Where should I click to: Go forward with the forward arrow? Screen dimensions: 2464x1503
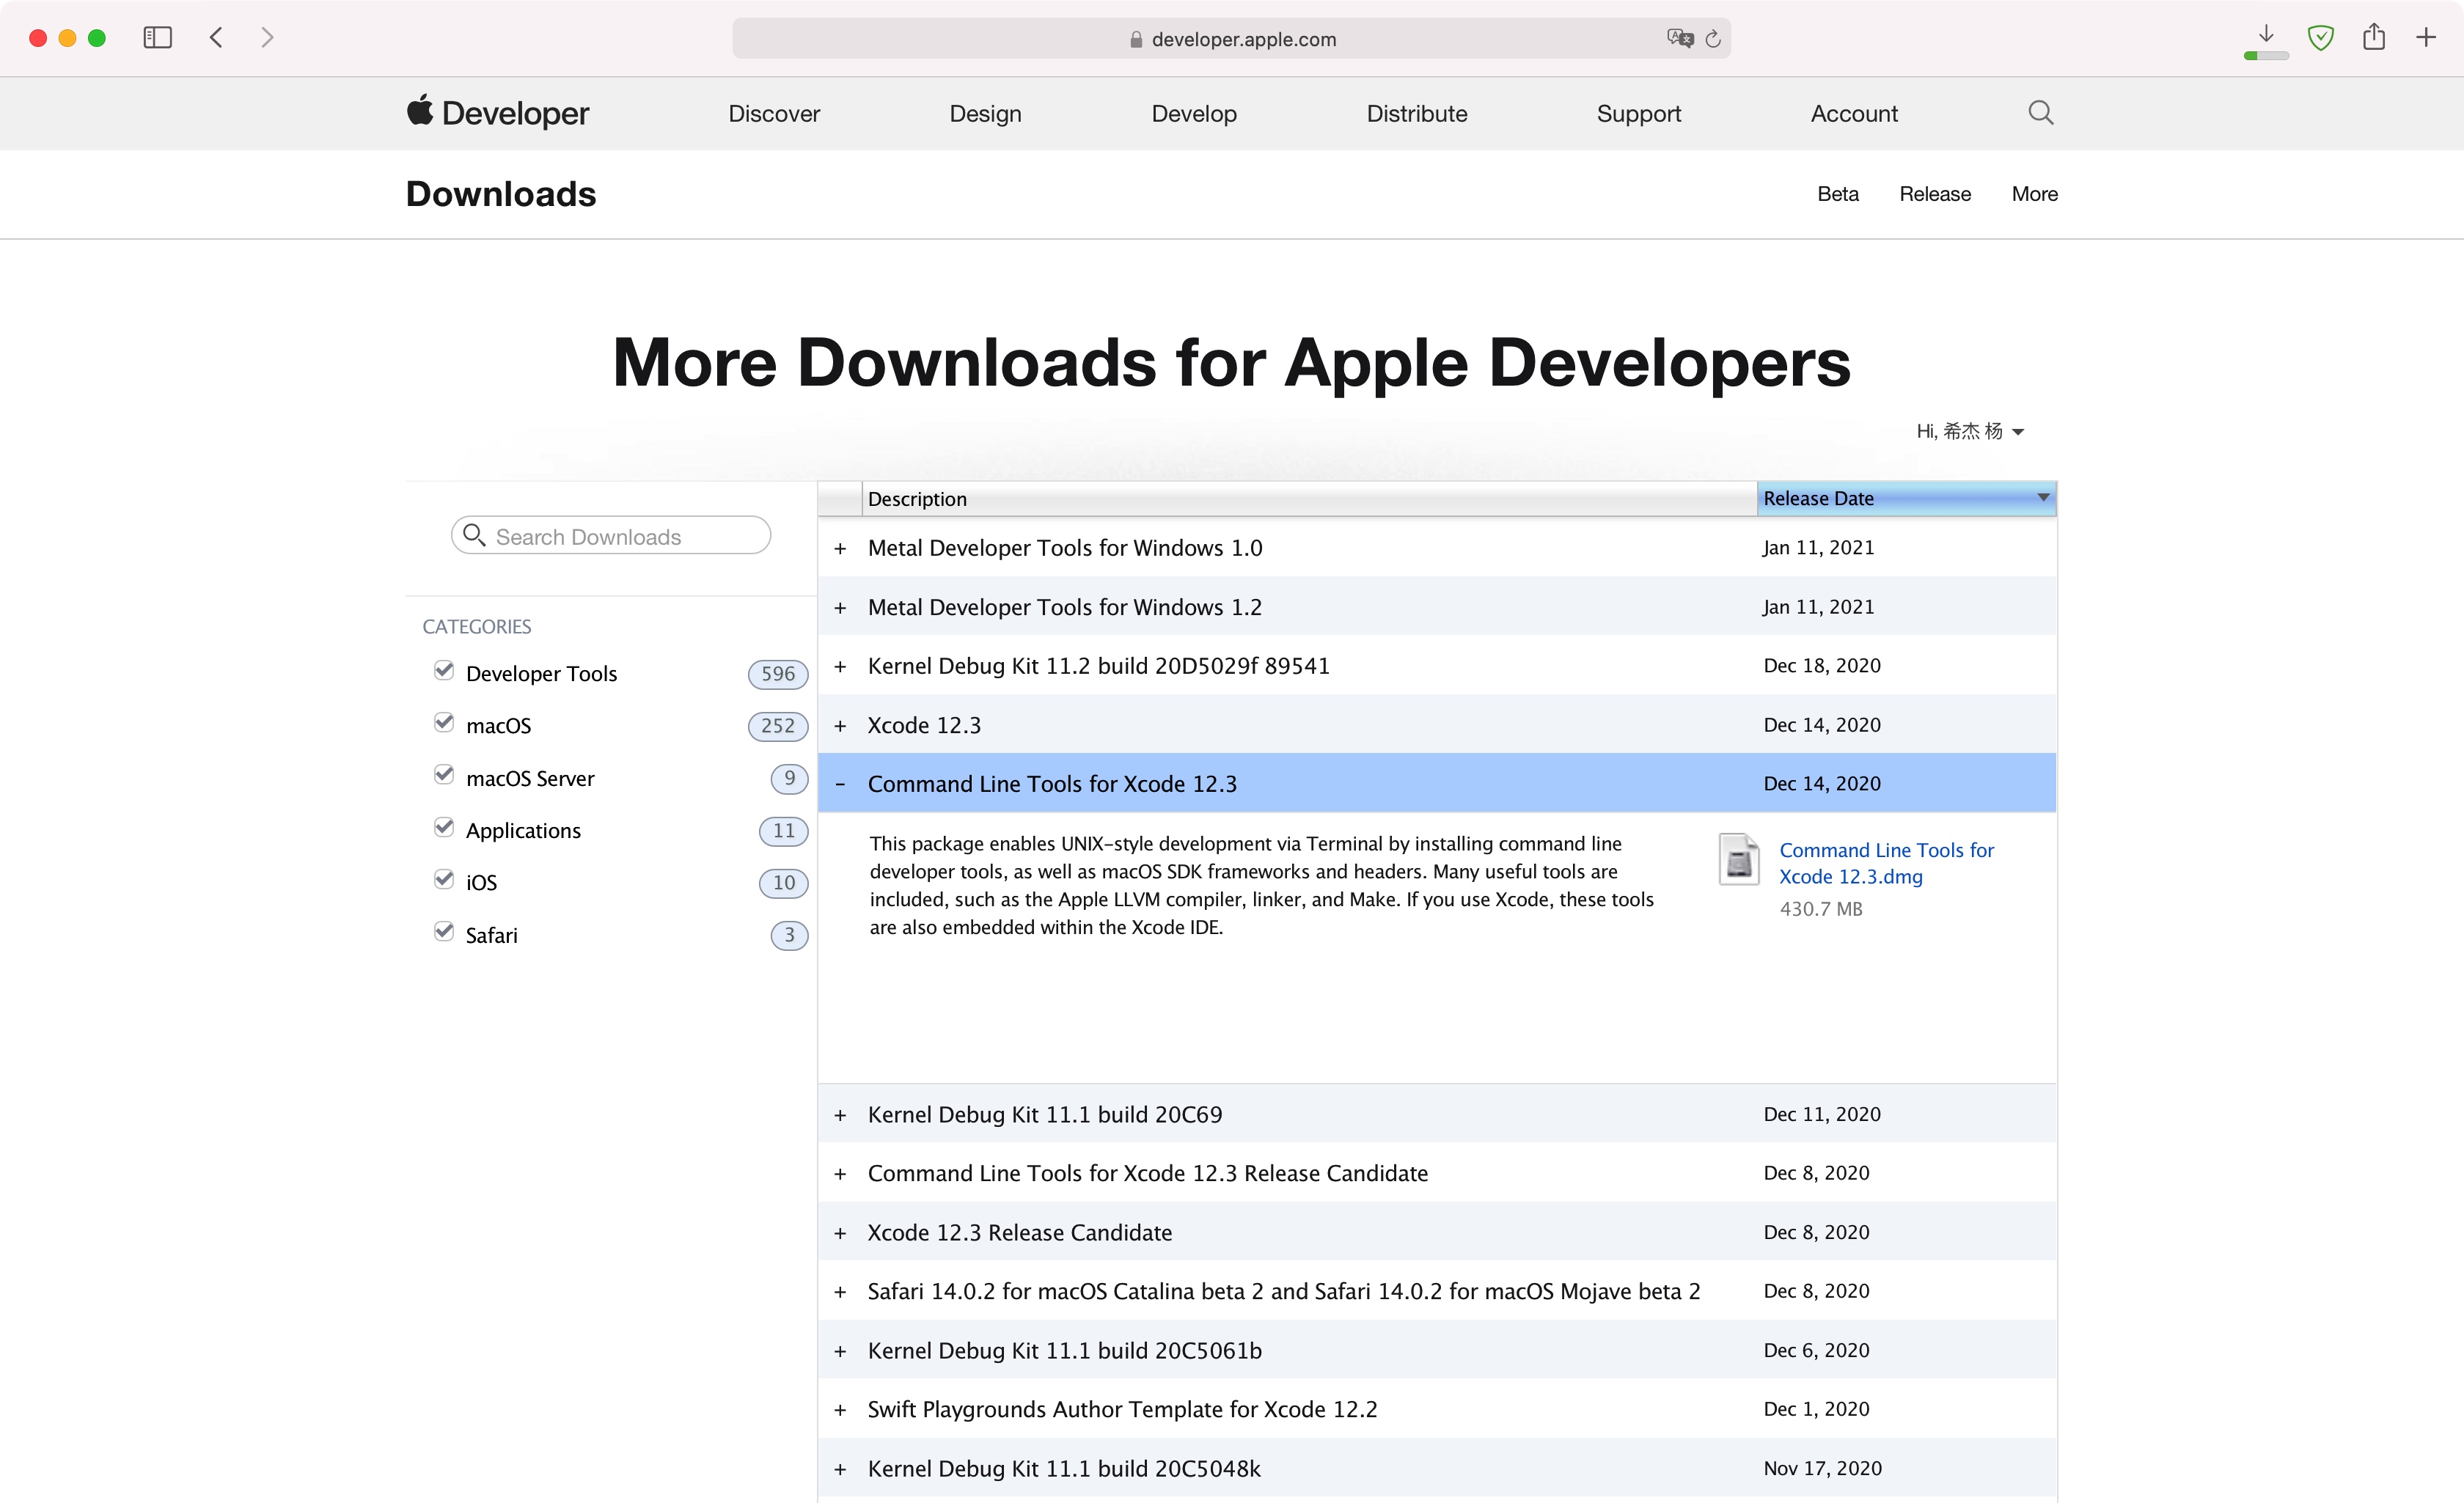(267, 38)
